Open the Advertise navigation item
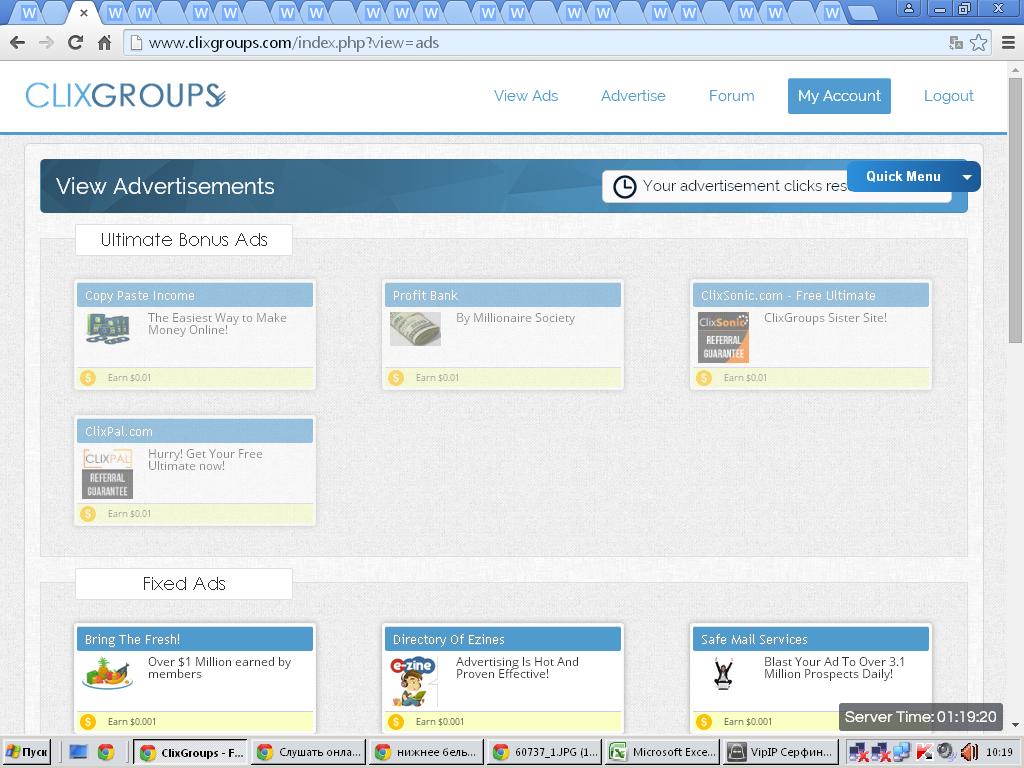 coord(633,96)
